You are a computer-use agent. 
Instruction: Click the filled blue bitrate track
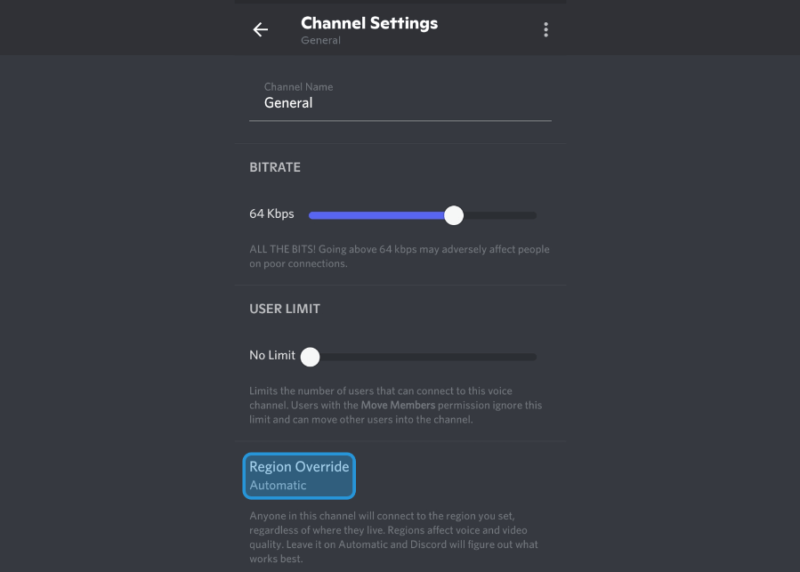point(377,215)
